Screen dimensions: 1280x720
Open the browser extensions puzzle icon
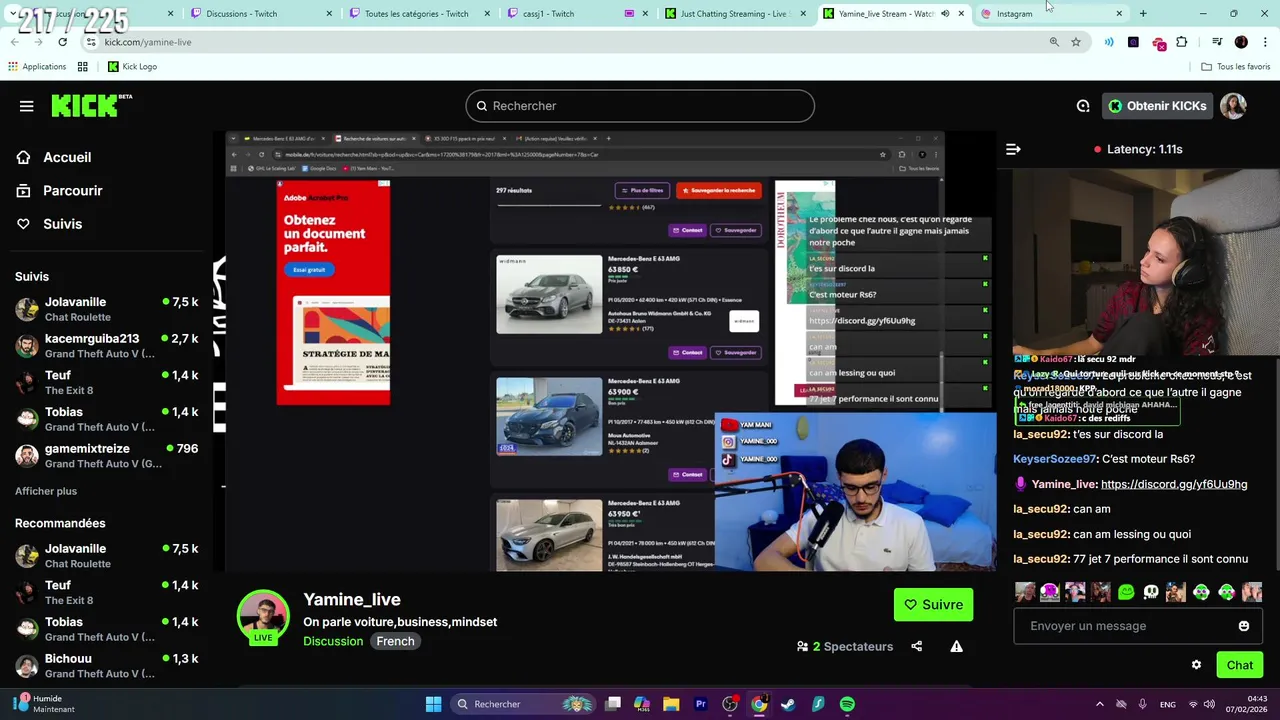pos(1181,42)
